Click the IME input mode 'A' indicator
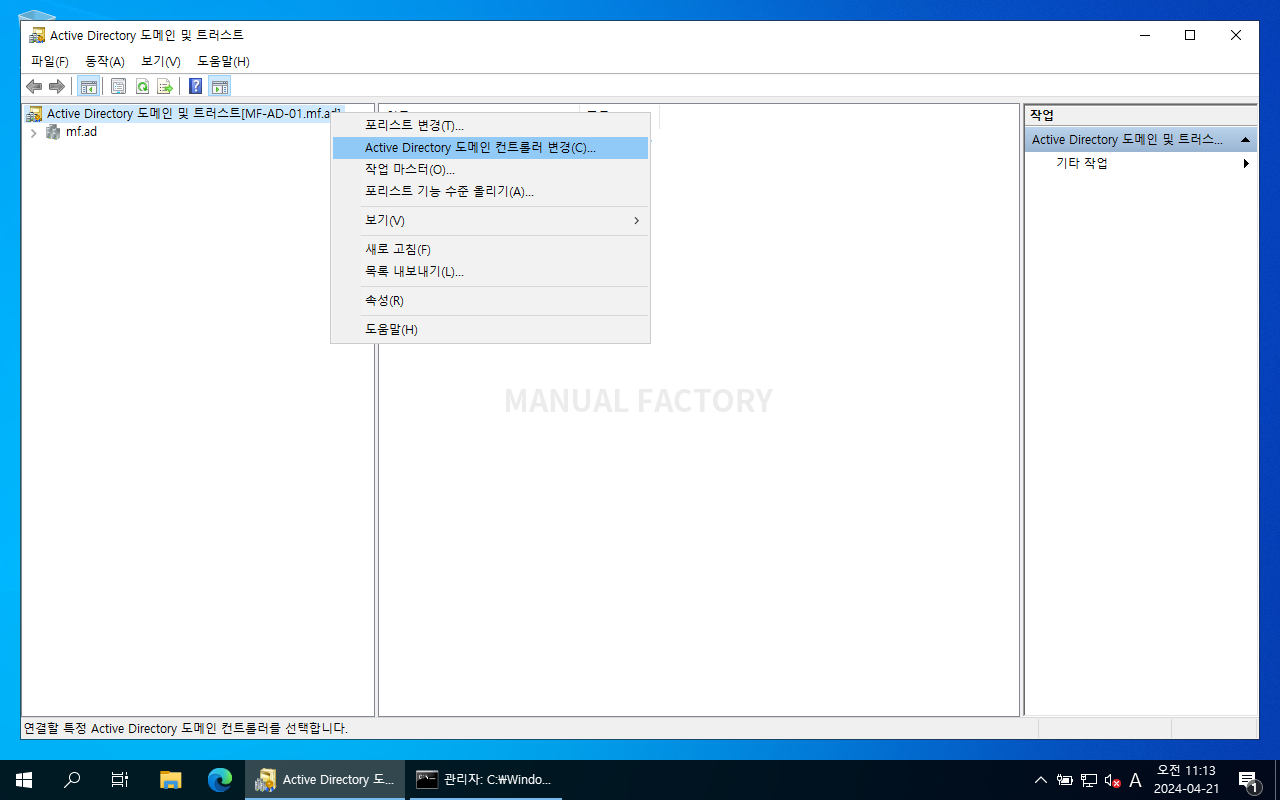 1135,780
